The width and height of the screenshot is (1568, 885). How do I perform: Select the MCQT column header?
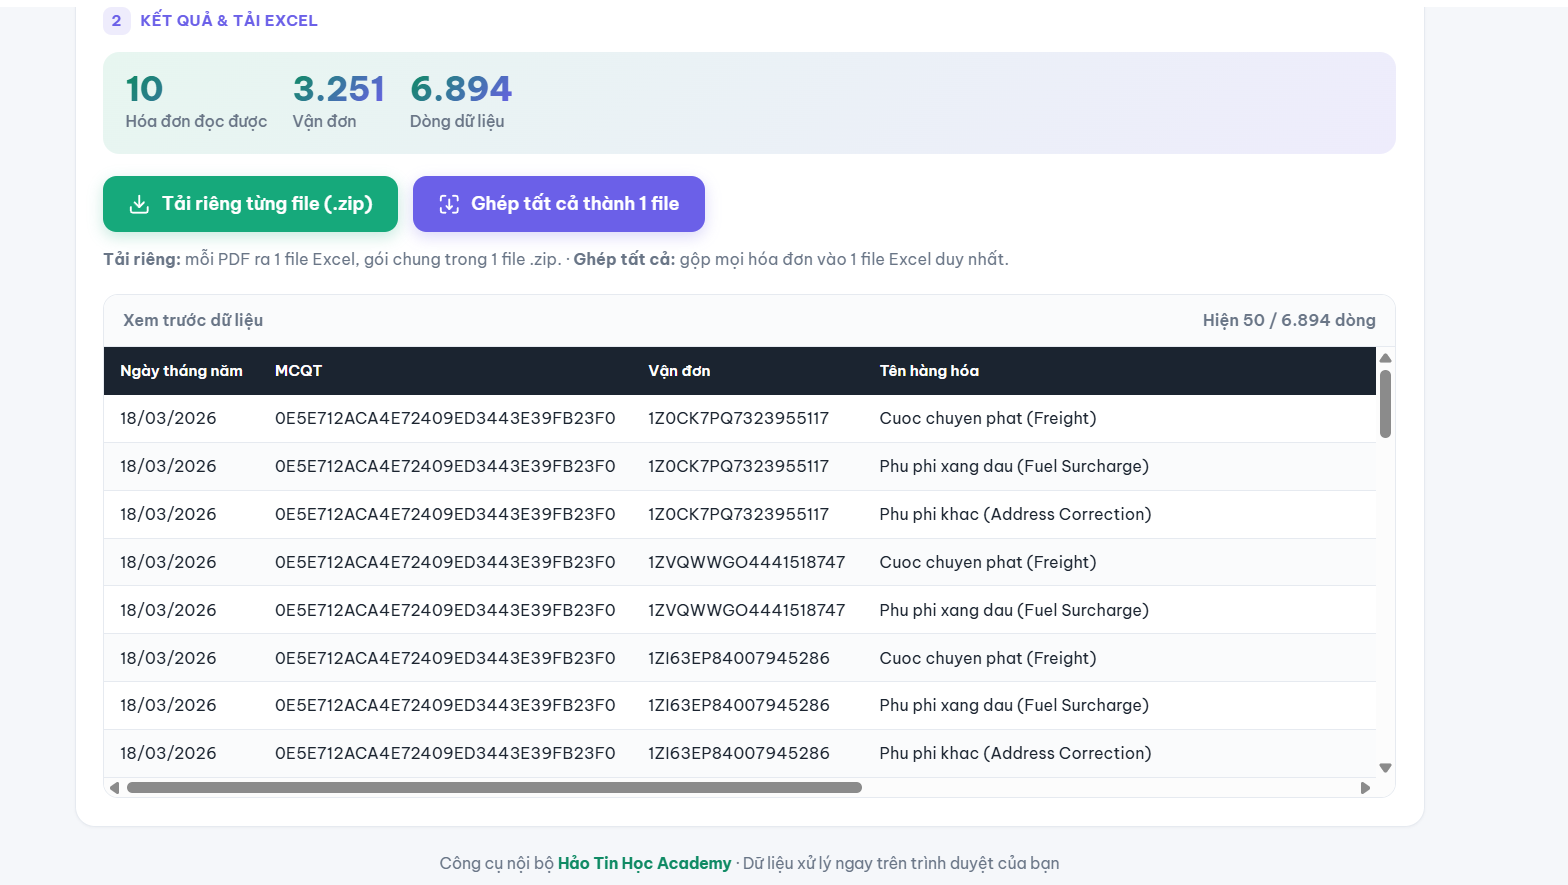click(x=298, y=371)
